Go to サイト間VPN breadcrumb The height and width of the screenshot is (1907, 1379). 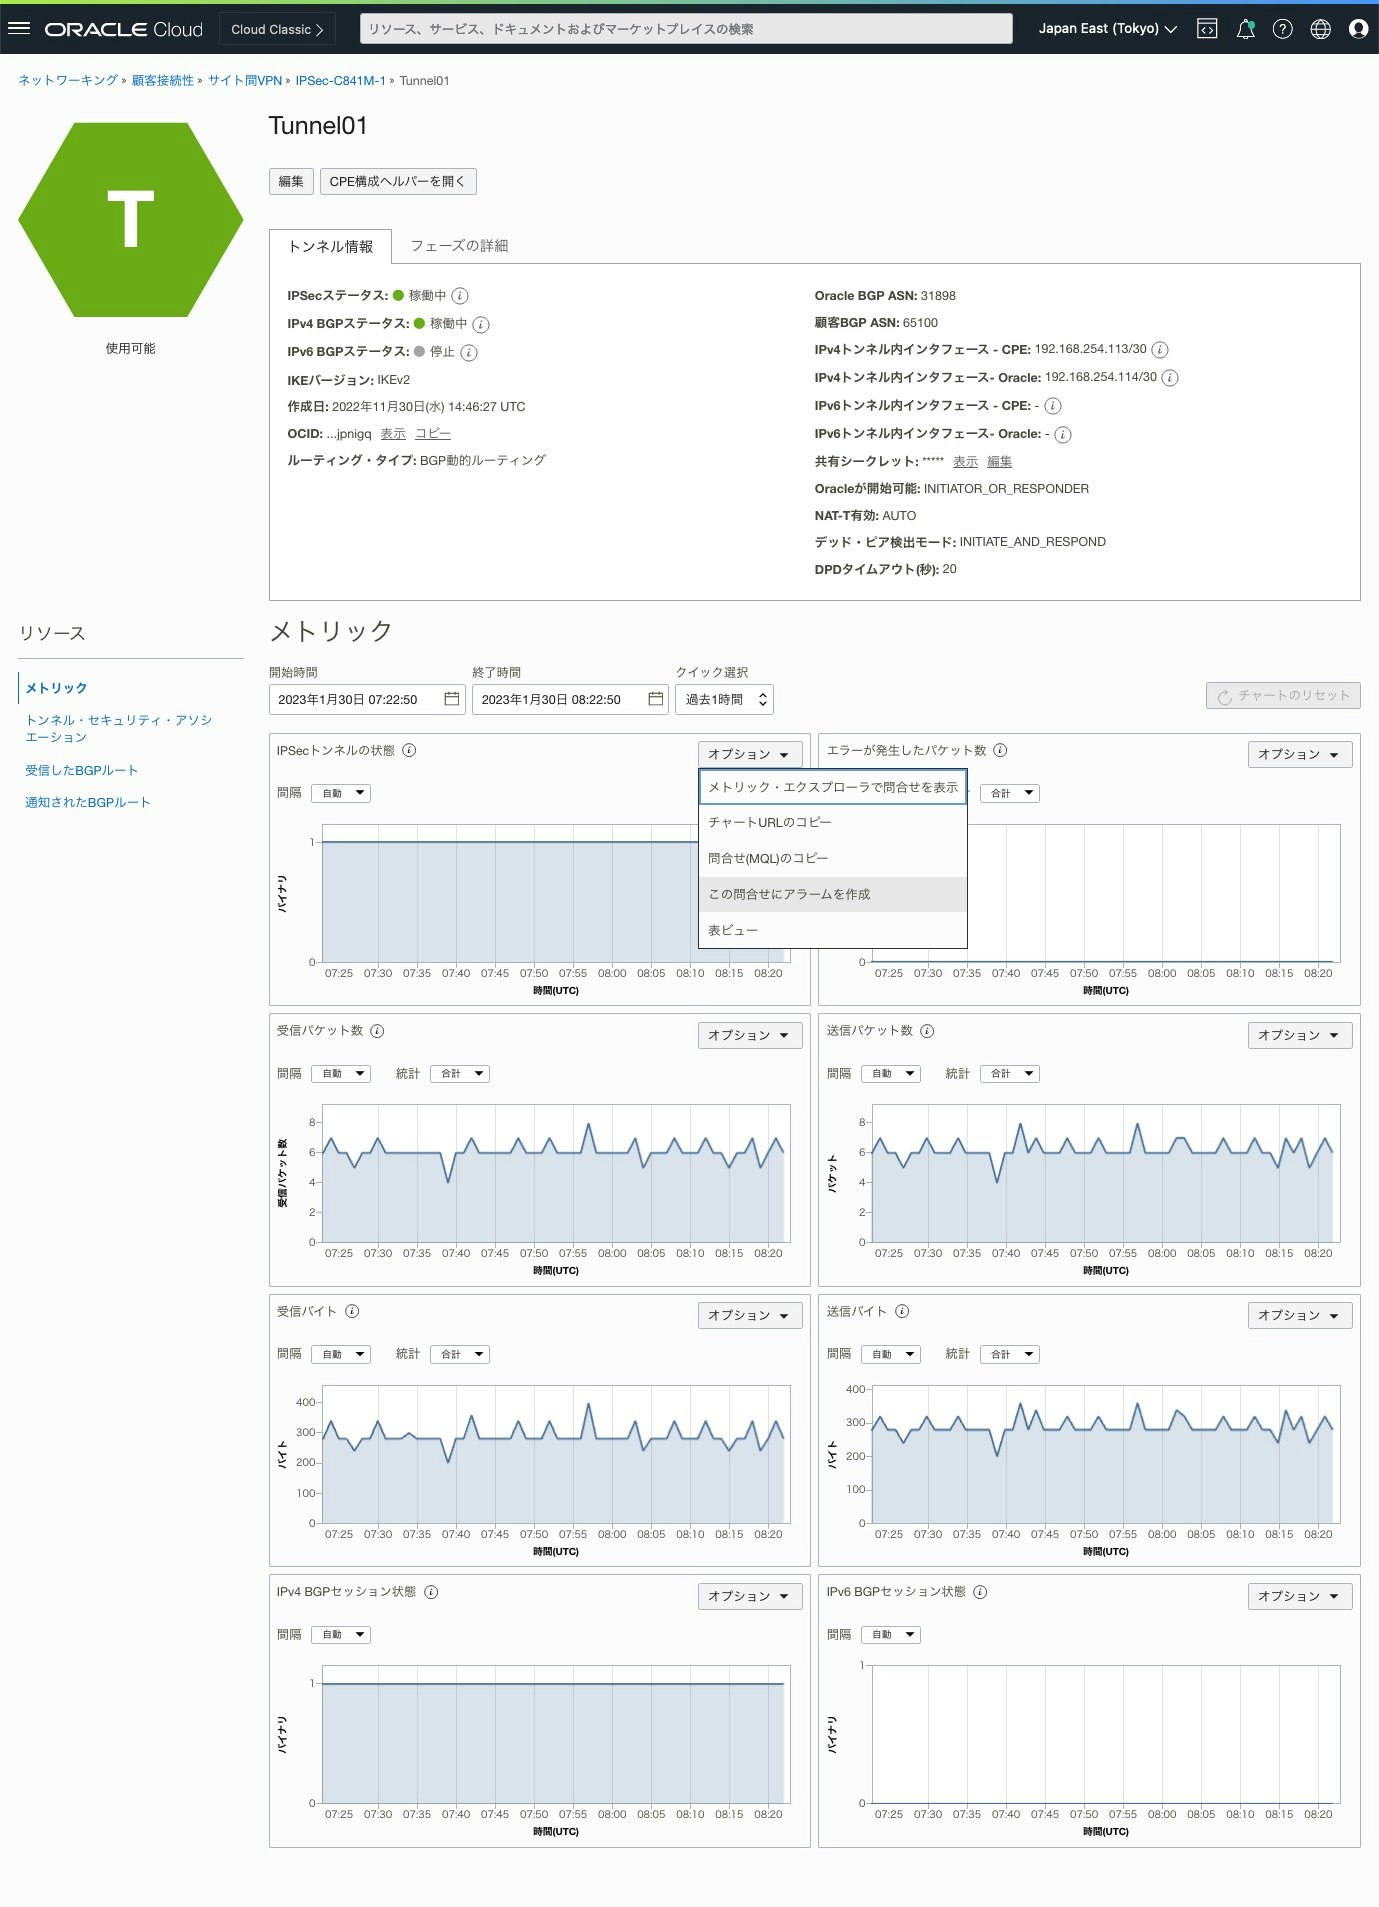click(x=245, y=81)
